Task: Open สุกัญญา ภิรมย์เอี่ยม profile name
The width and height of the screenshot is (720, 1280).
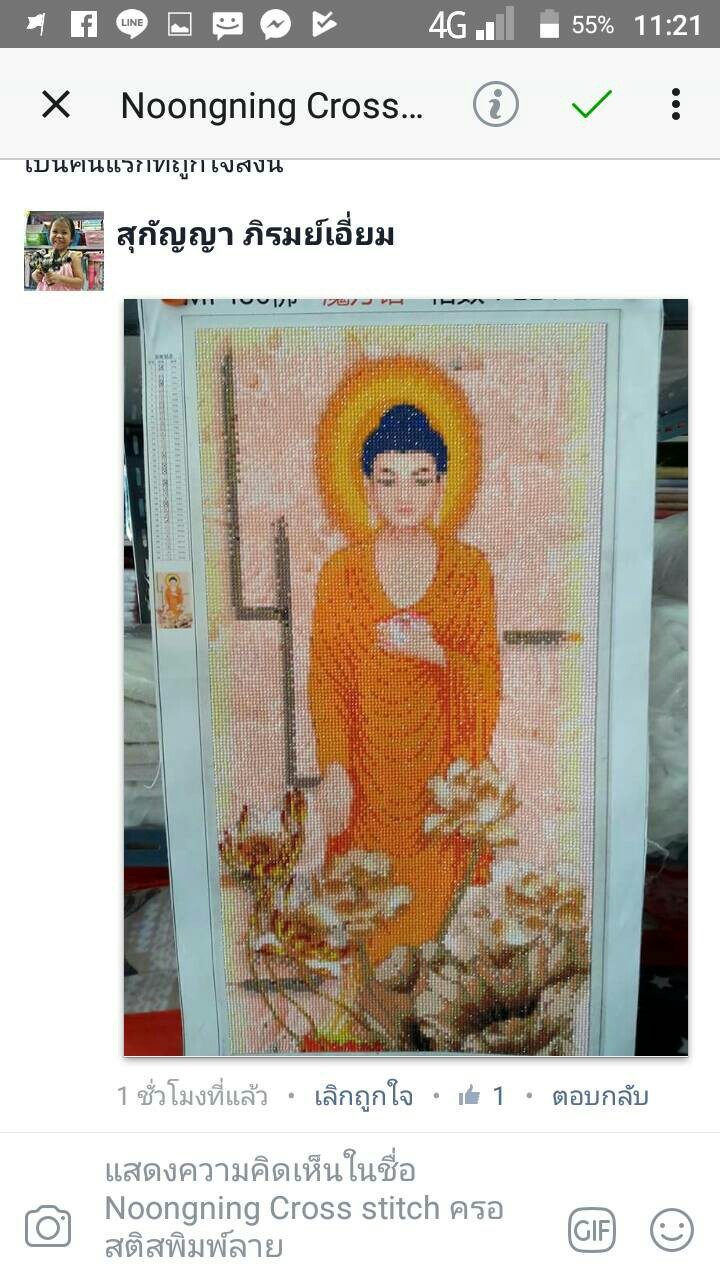Action: pyautogui.click(x=255, y=236)
